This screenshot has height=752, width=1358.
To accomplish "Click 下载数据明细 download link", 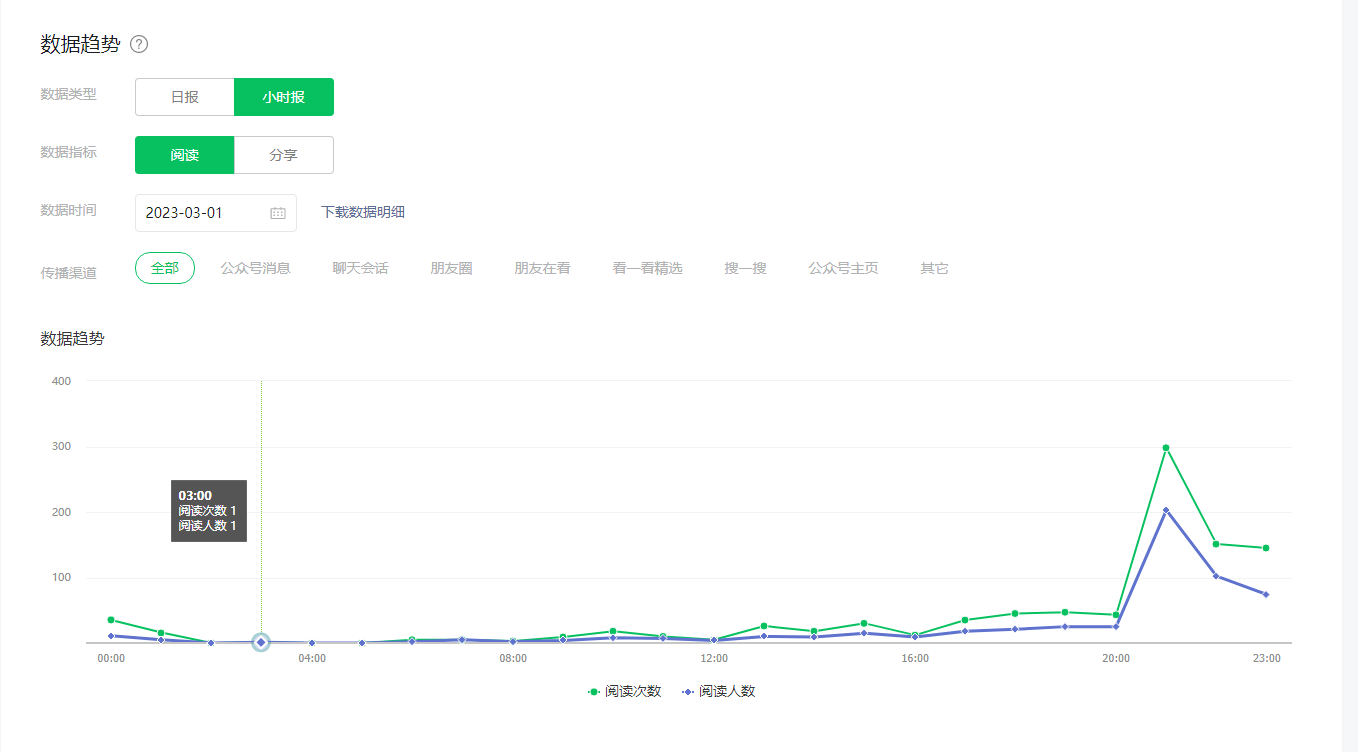I will tap(363, 212).
